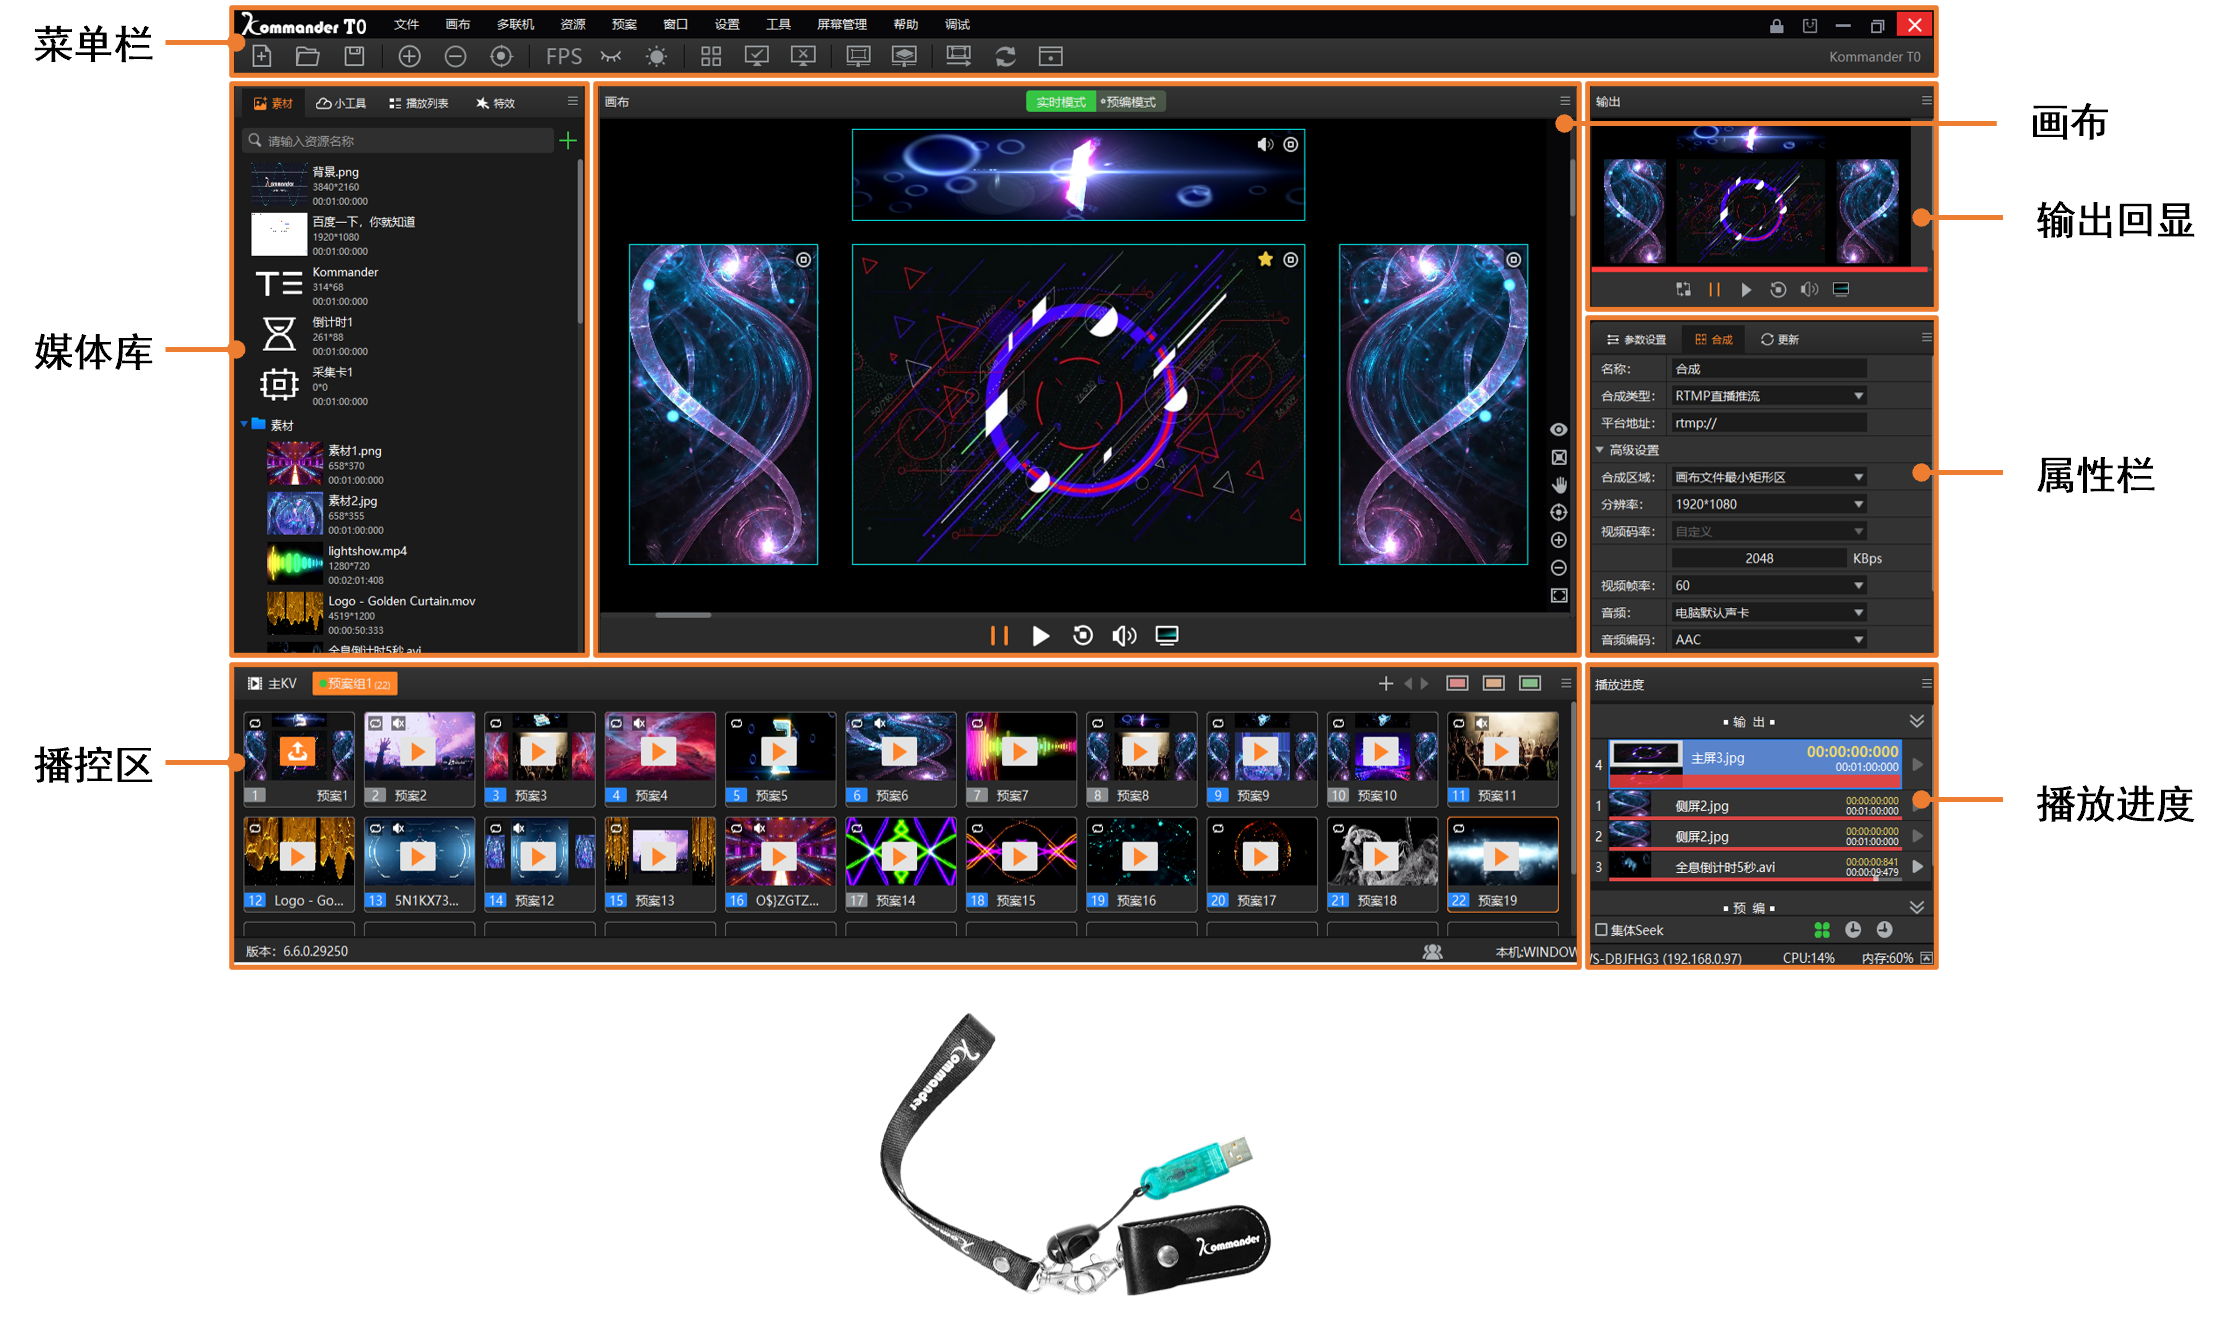This screenshot has width=2231, height=1328.
Task: Open the 屏幕管理 menu
Action: point(841,24)
